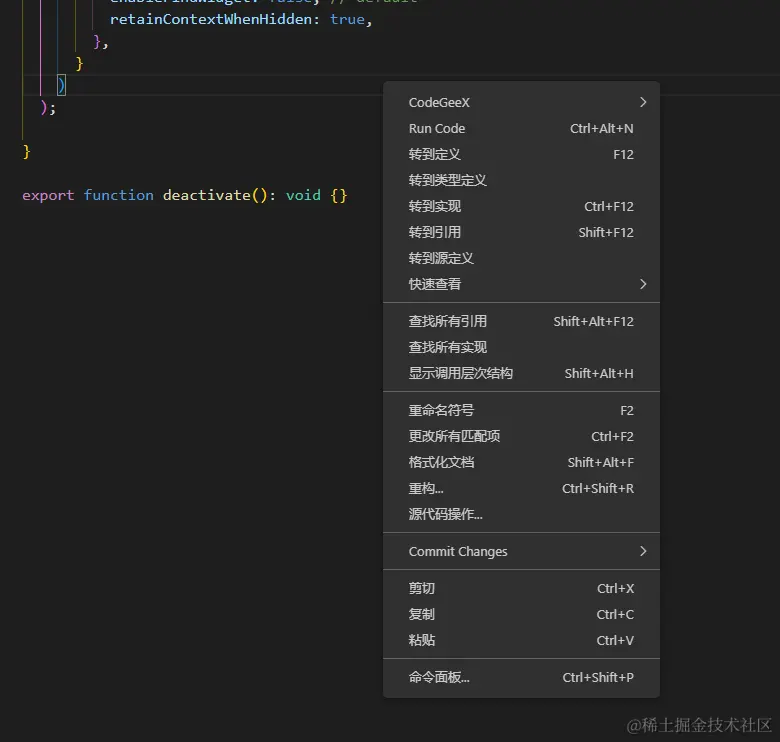Viewport: 780px width, 742px height.
Task: Select 剪切 (Cut) menu entry
Action: [x=521, y=588]
